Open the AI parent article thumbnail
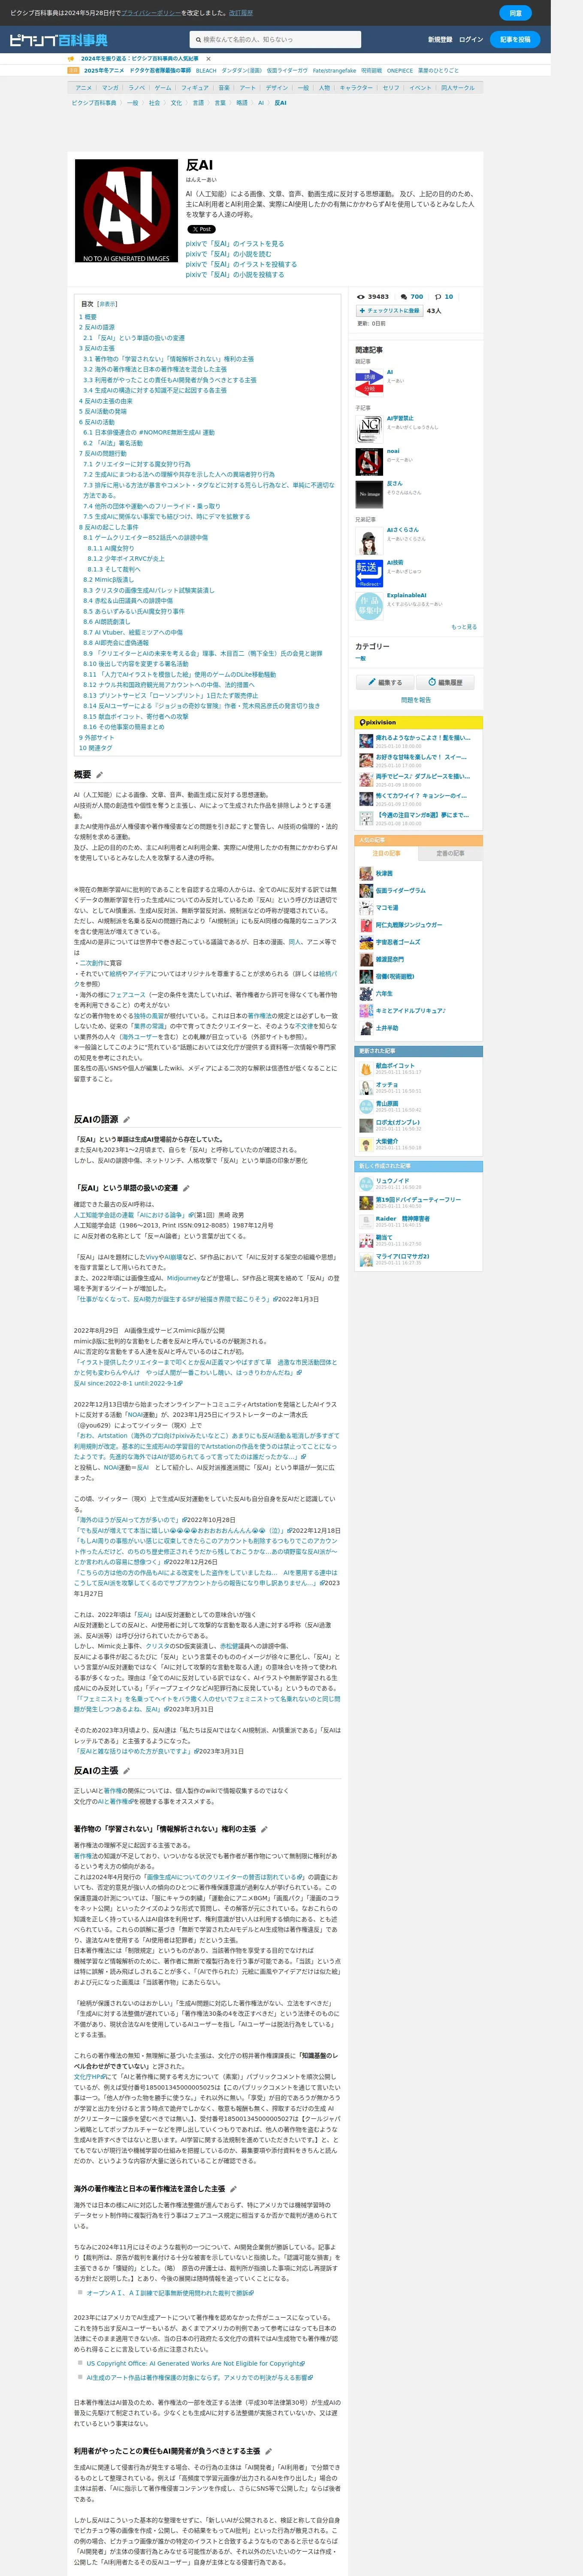Screen dimensions: 583x2576 (x=369, y=383)
